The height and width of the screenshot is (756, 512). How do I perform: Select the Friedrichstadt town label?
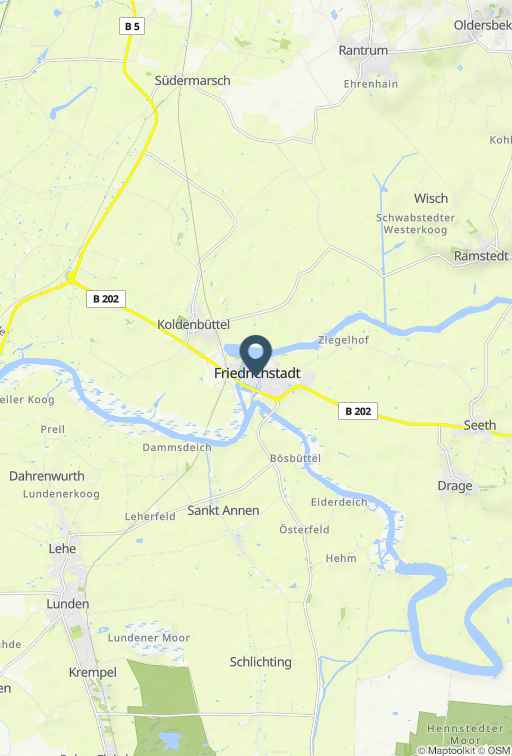click(x=257, y=373)
